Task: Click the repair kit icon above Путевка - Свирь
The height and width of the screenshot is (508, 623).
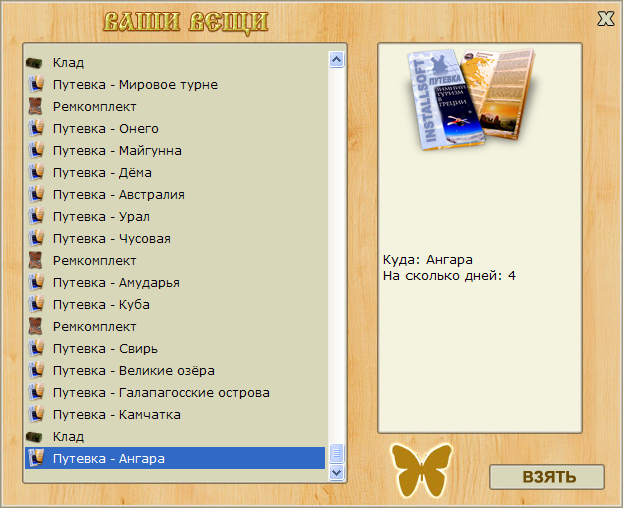Action: 35,326
